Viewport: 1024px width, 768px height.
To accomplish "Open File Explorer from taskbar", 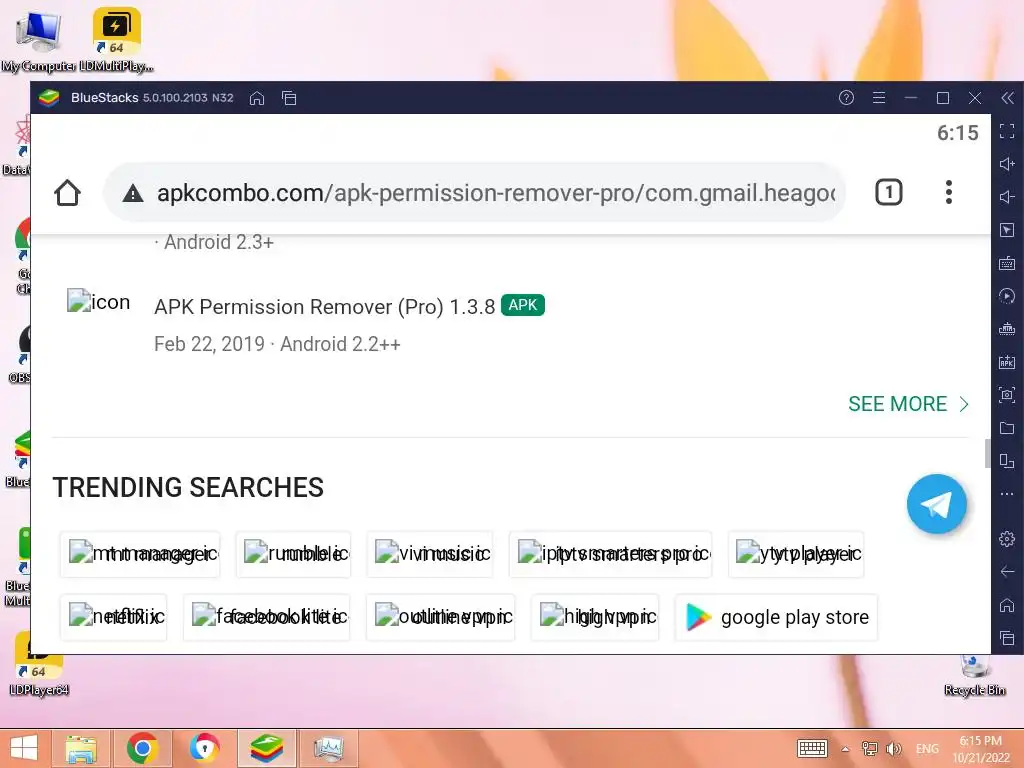I will (82, 748).
